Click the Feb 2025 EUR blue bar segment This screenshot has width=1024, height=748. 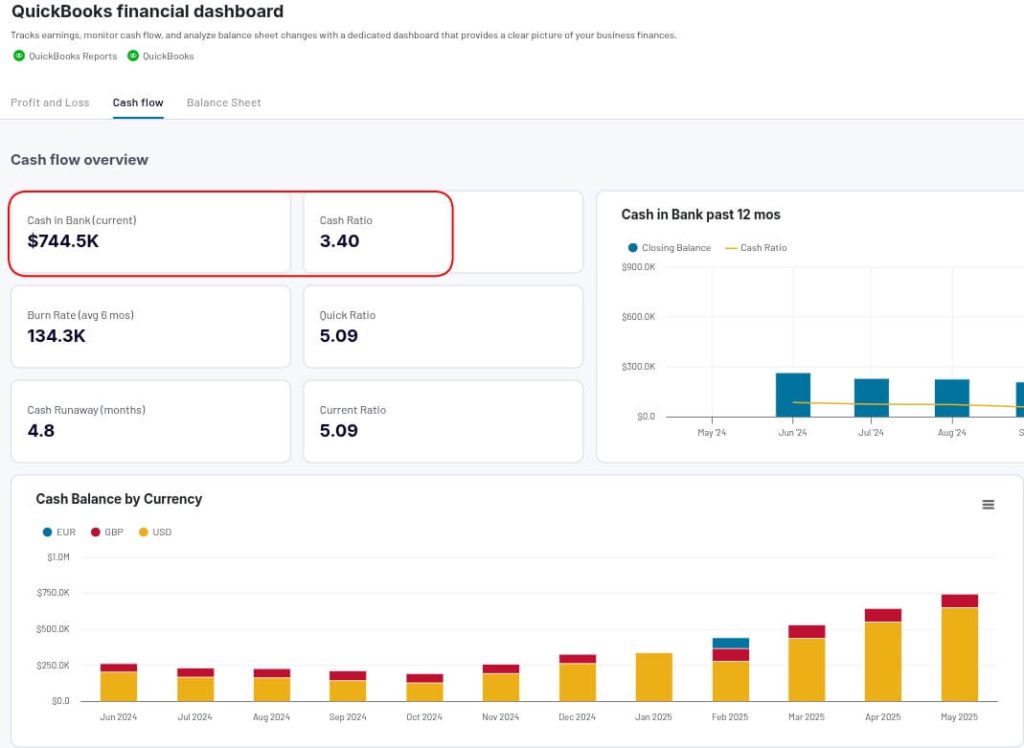(x=730, y=643)
